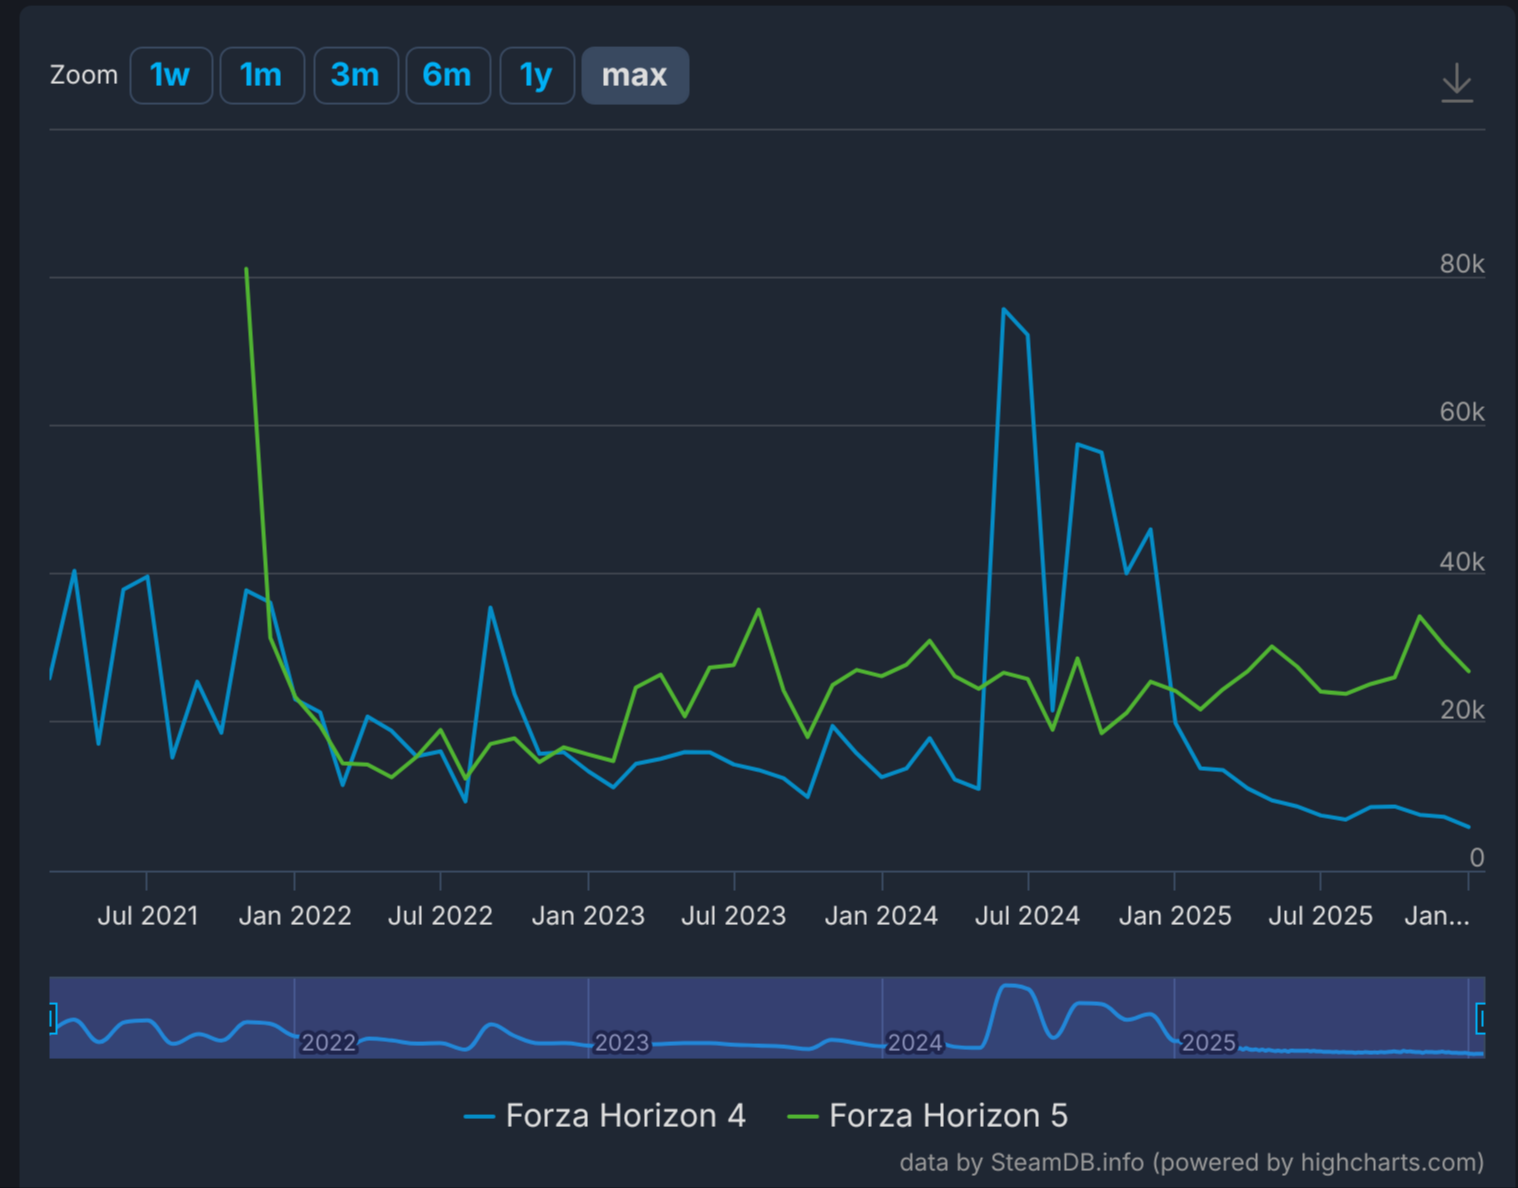Click the Forza Horizon 4 mid-2024 peak
The width and height of the screenshot is (1518, 1188).
click(x=1003, y=309)
